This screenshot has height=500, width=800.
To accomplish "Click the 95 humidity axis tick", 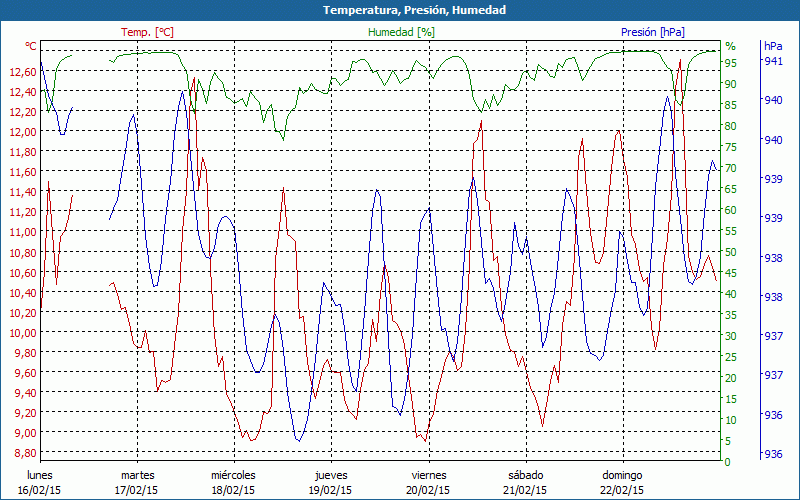I will tap(731, 63).
